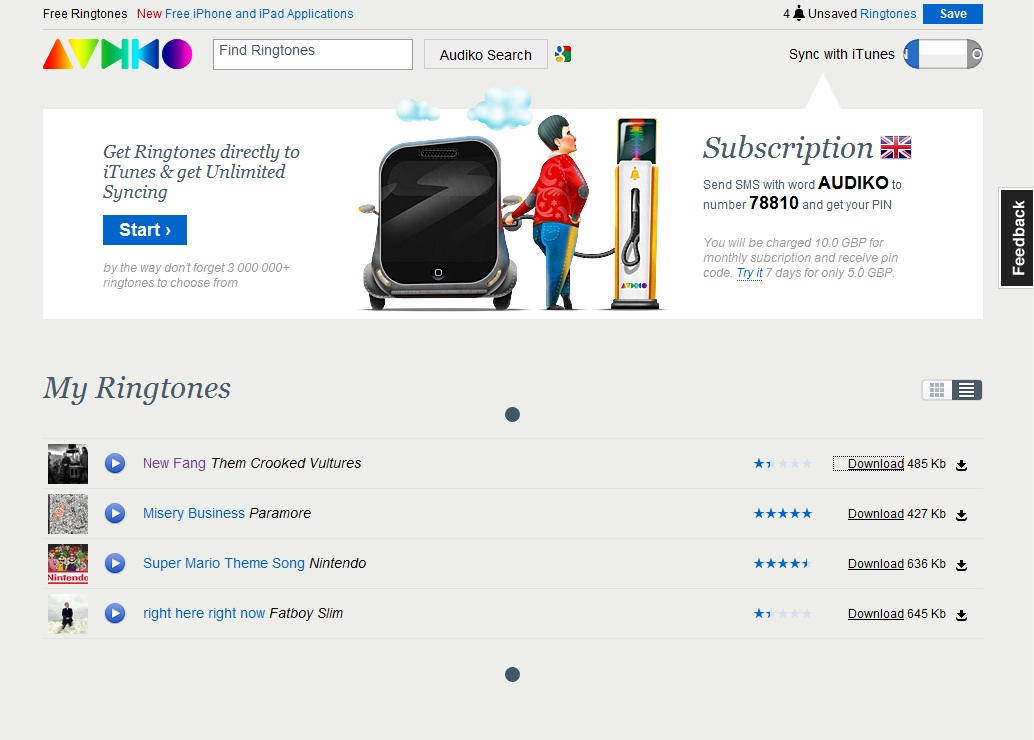Click the download arrow icon for Super Mario Theme

(x=961, y=565)
